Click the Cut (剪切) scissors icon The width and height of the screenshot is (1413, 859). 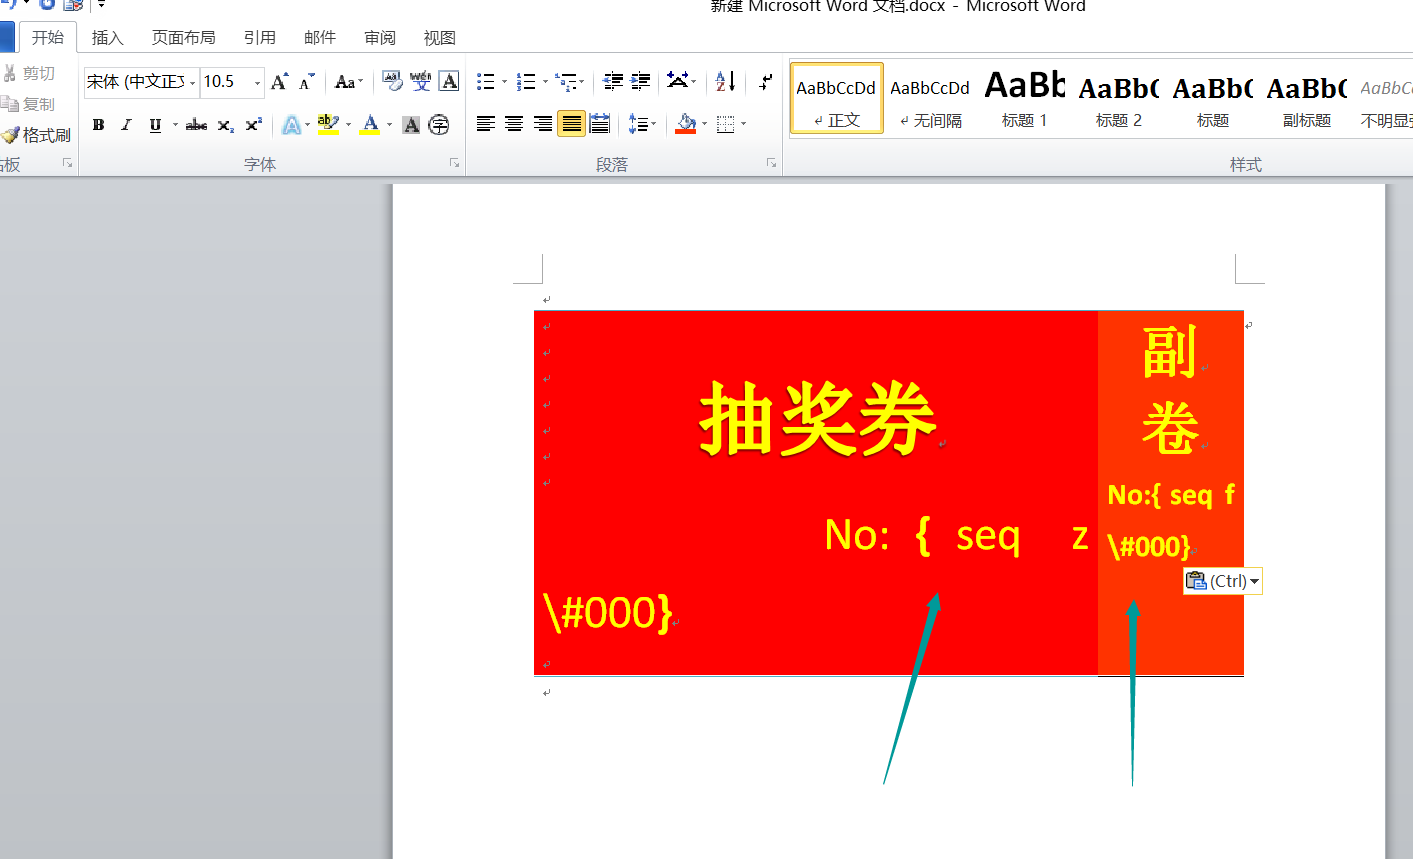click(x=9, y=73)
